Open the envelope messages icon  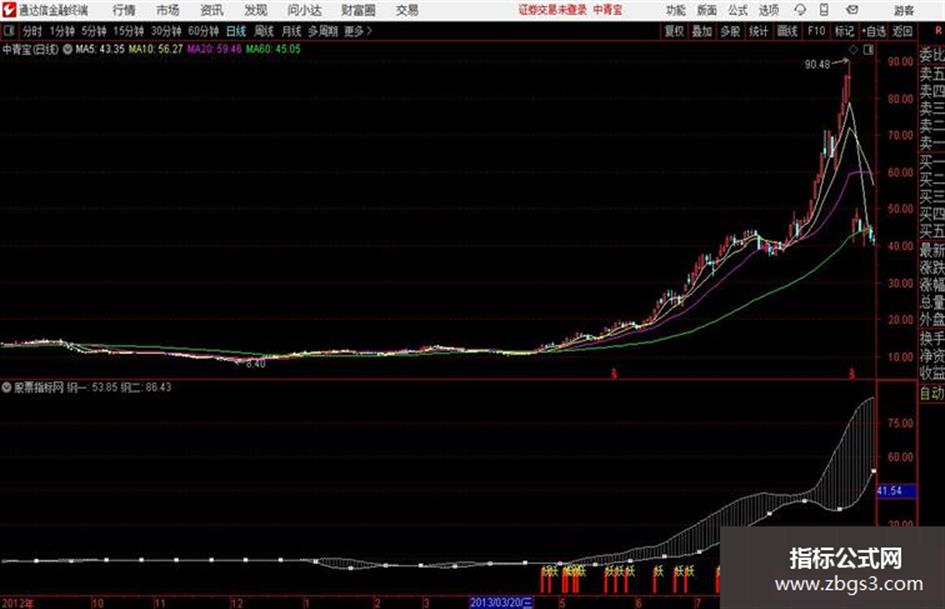click(x=852, y=10)
